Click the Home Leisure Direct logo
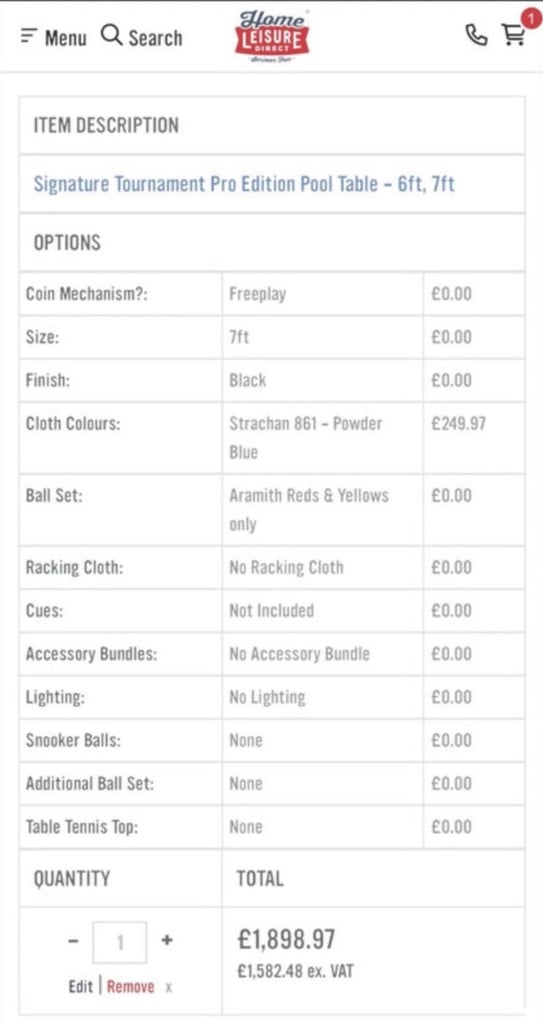The height and width of the screenshot is (1024, 543). (272, 36)
